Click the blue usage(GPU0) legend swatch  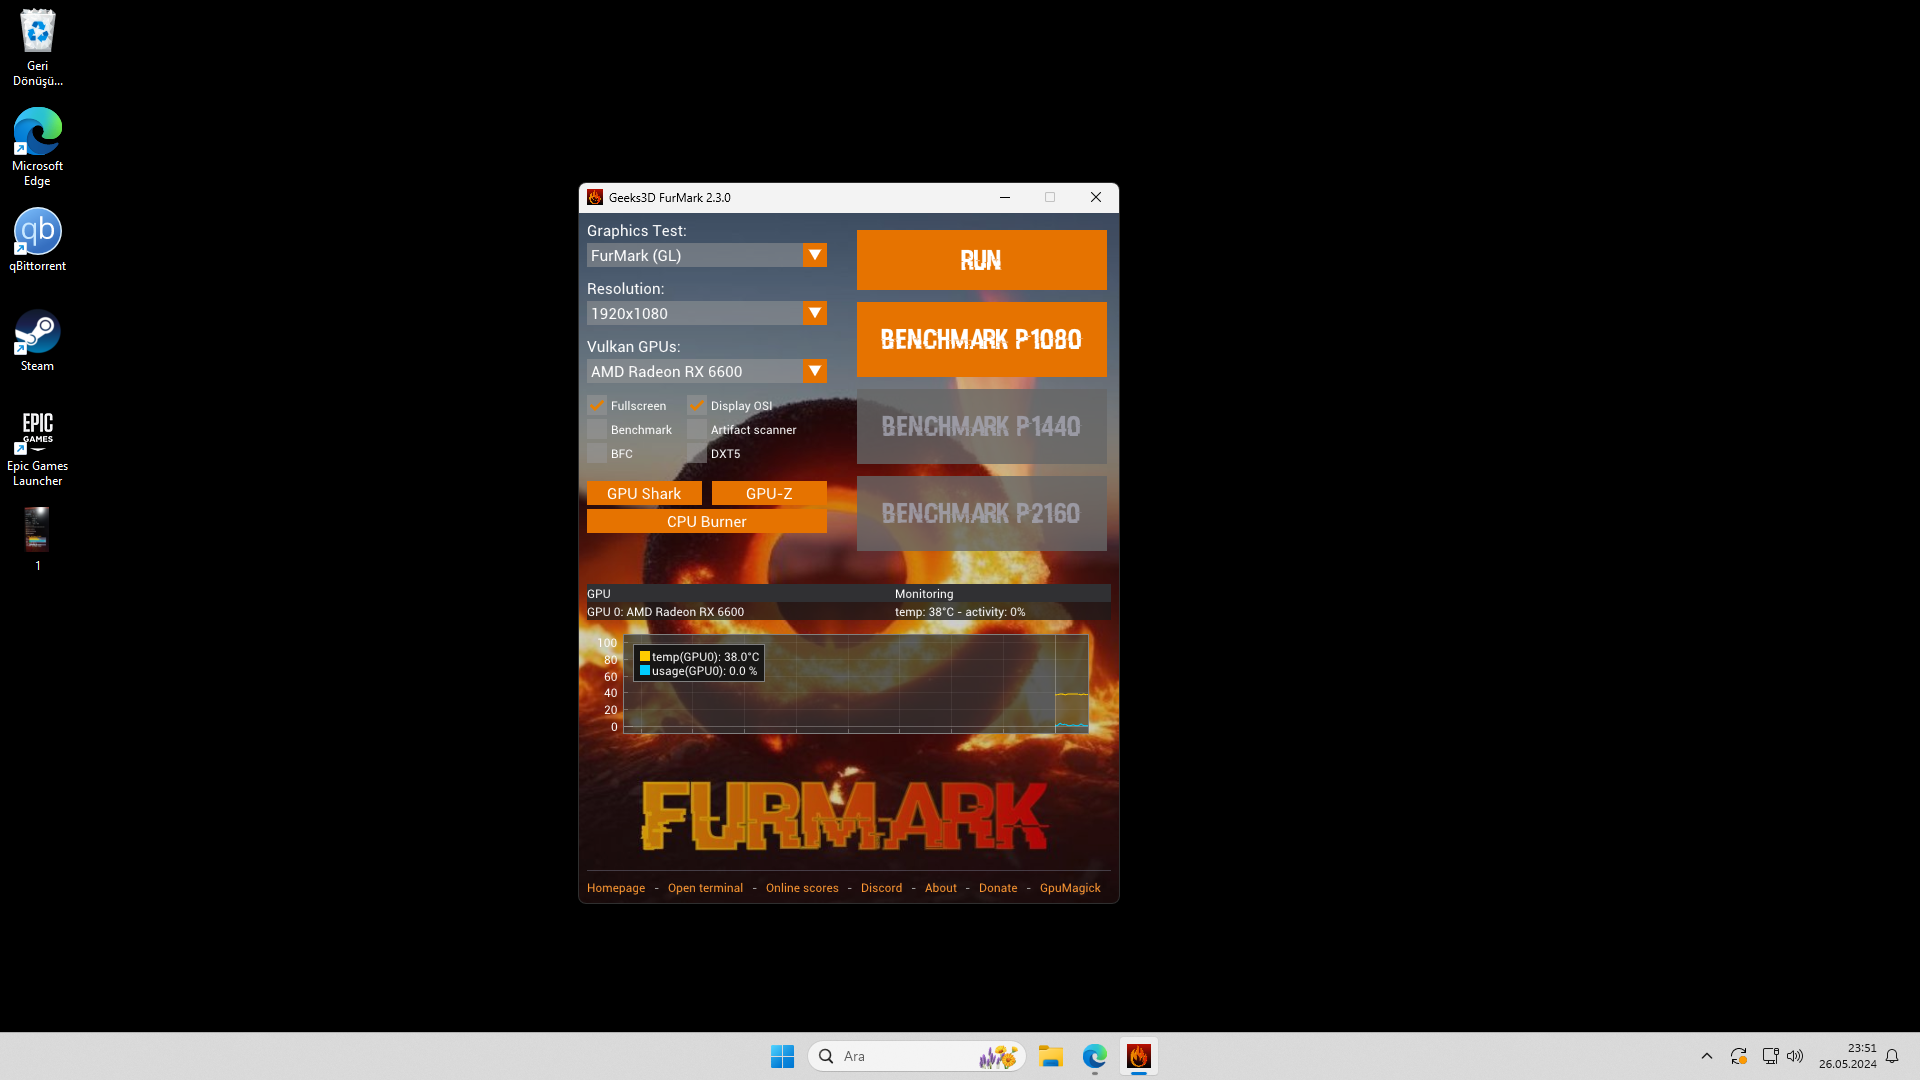tap(645, 670)
